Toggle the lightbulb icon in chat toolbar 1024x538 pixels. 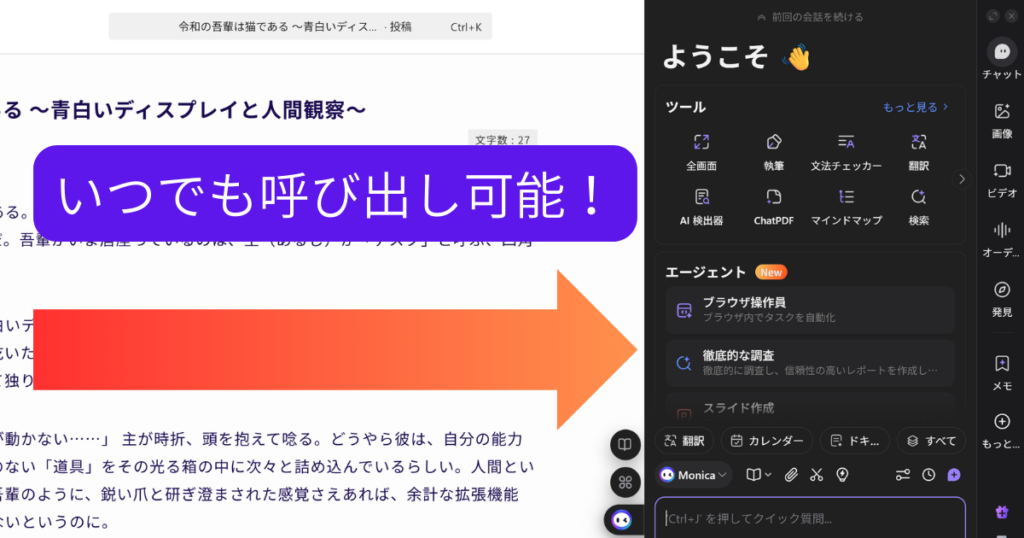coord(842,475)
